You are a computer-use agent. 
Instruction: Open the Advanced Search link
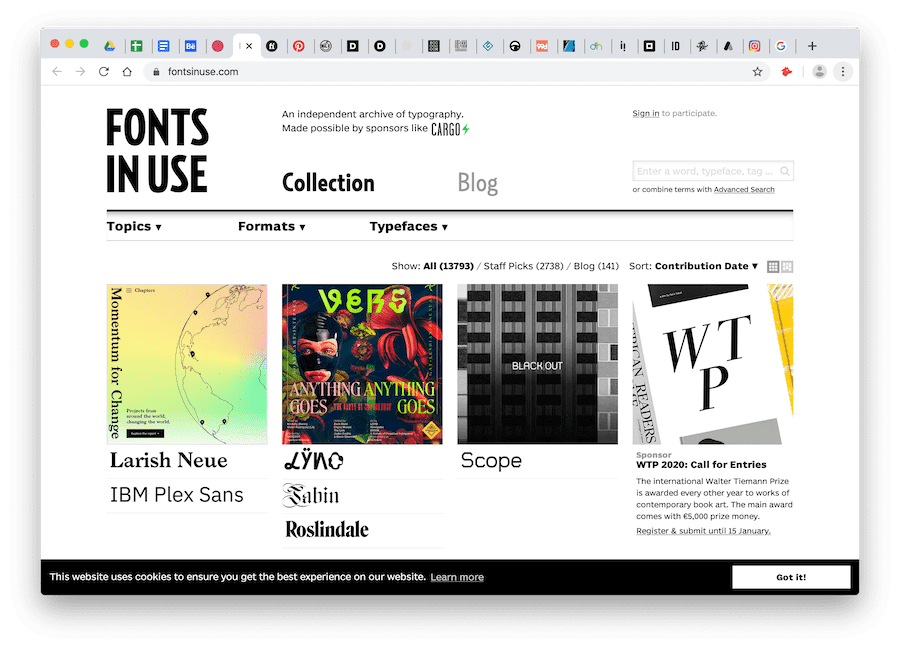click(744, 189)
